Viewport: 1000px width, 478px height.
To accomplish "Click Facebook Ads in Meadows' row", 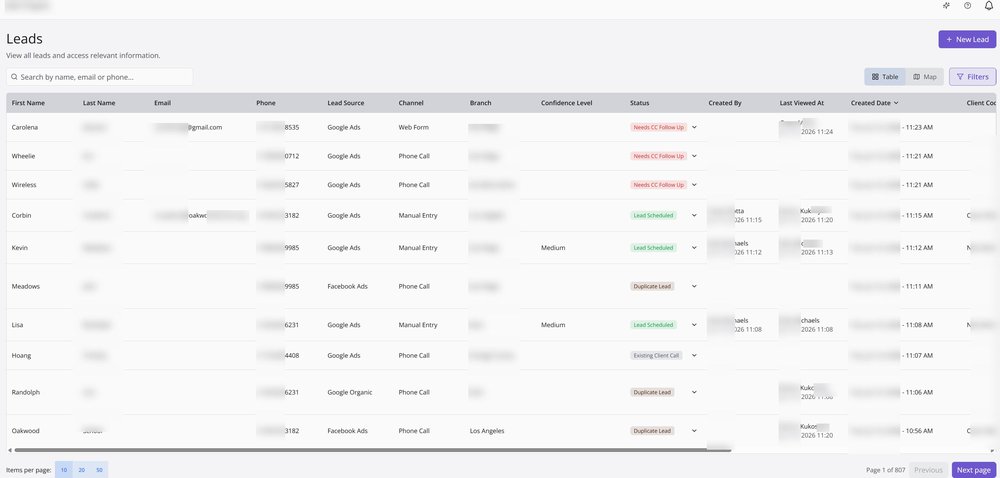I will click(348, 286).
